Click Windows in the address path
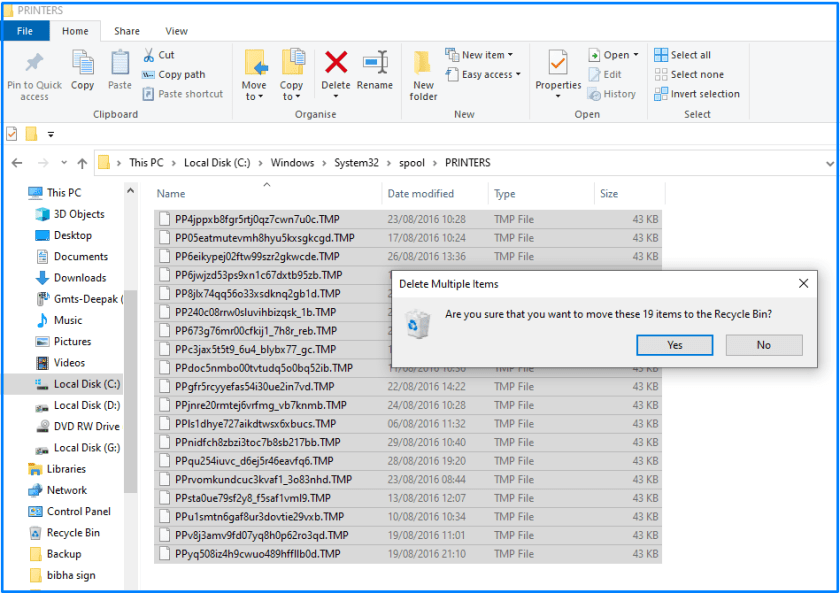 pos(292,163)
